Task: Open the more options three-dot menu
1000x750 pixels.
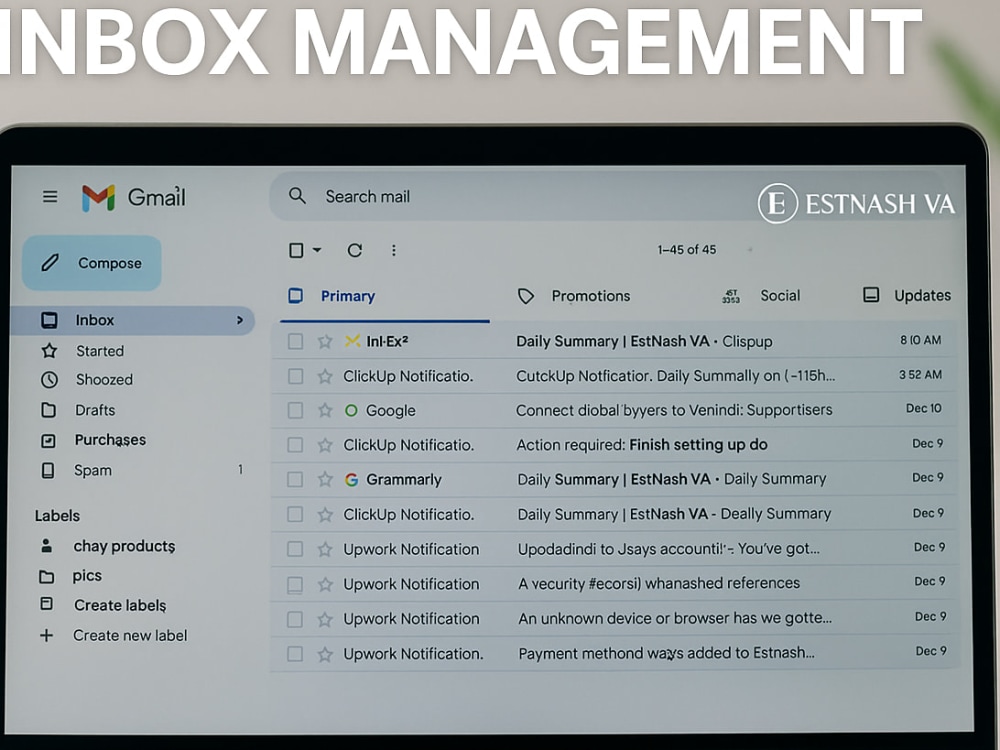Action: (x=393, y=250)
